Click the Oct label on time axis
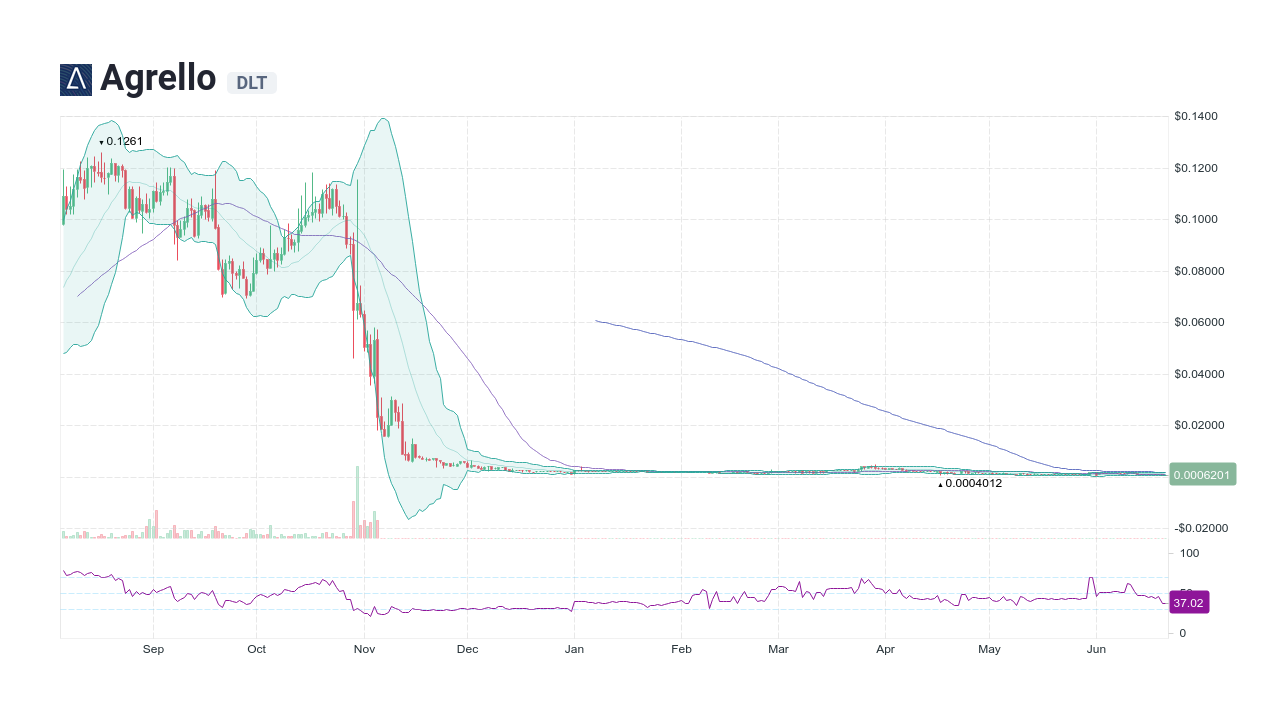The height and width of the screenshot is (720, 1280). click(x=257, y=649)
